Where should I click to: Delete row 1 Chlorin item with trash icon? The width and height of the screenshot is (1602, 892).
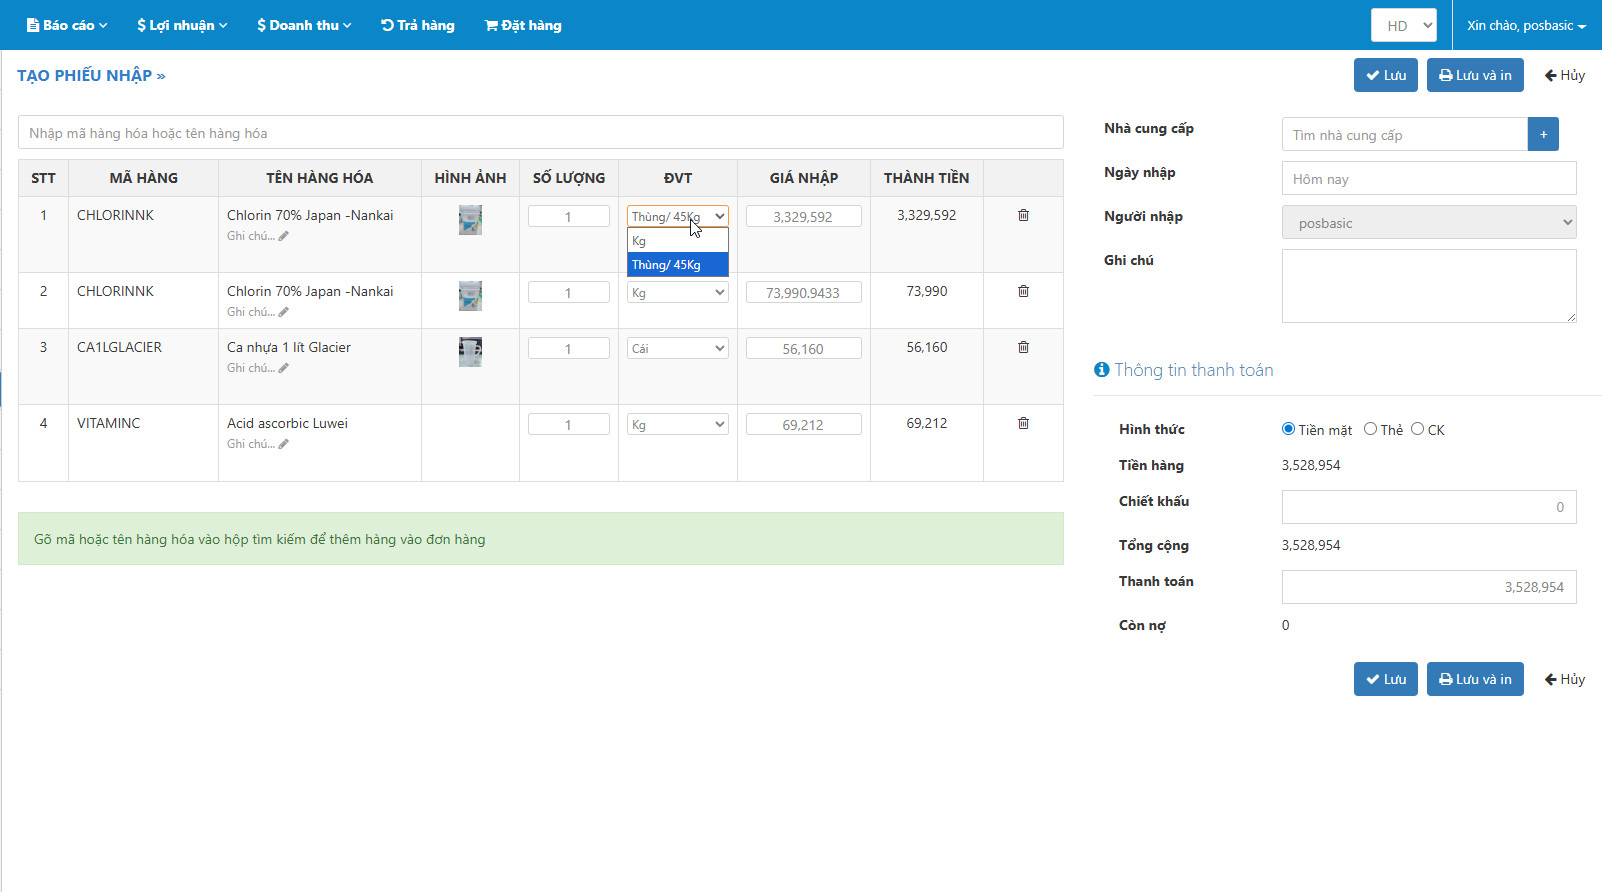tap(1023, 215)
